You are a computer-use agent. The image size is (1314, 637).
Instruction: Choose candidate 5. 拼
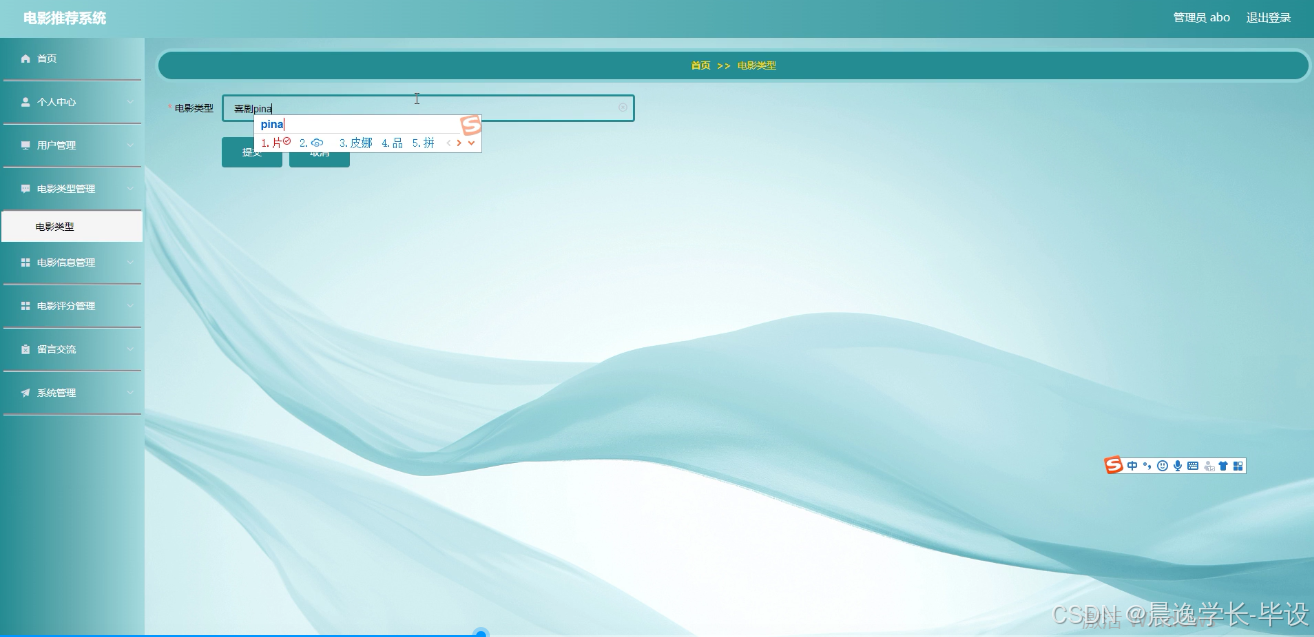[423, 143]
